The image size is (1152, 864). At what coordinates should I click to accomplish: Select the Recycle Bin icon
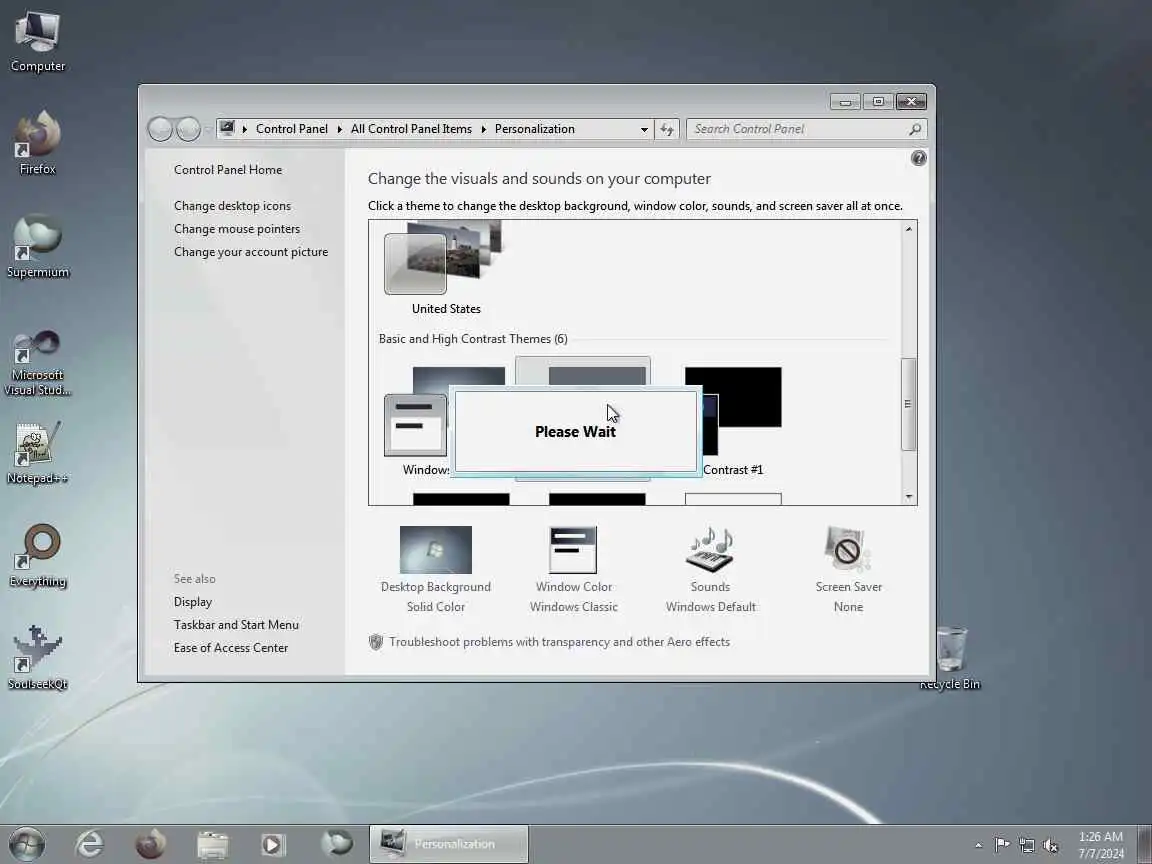950,658
